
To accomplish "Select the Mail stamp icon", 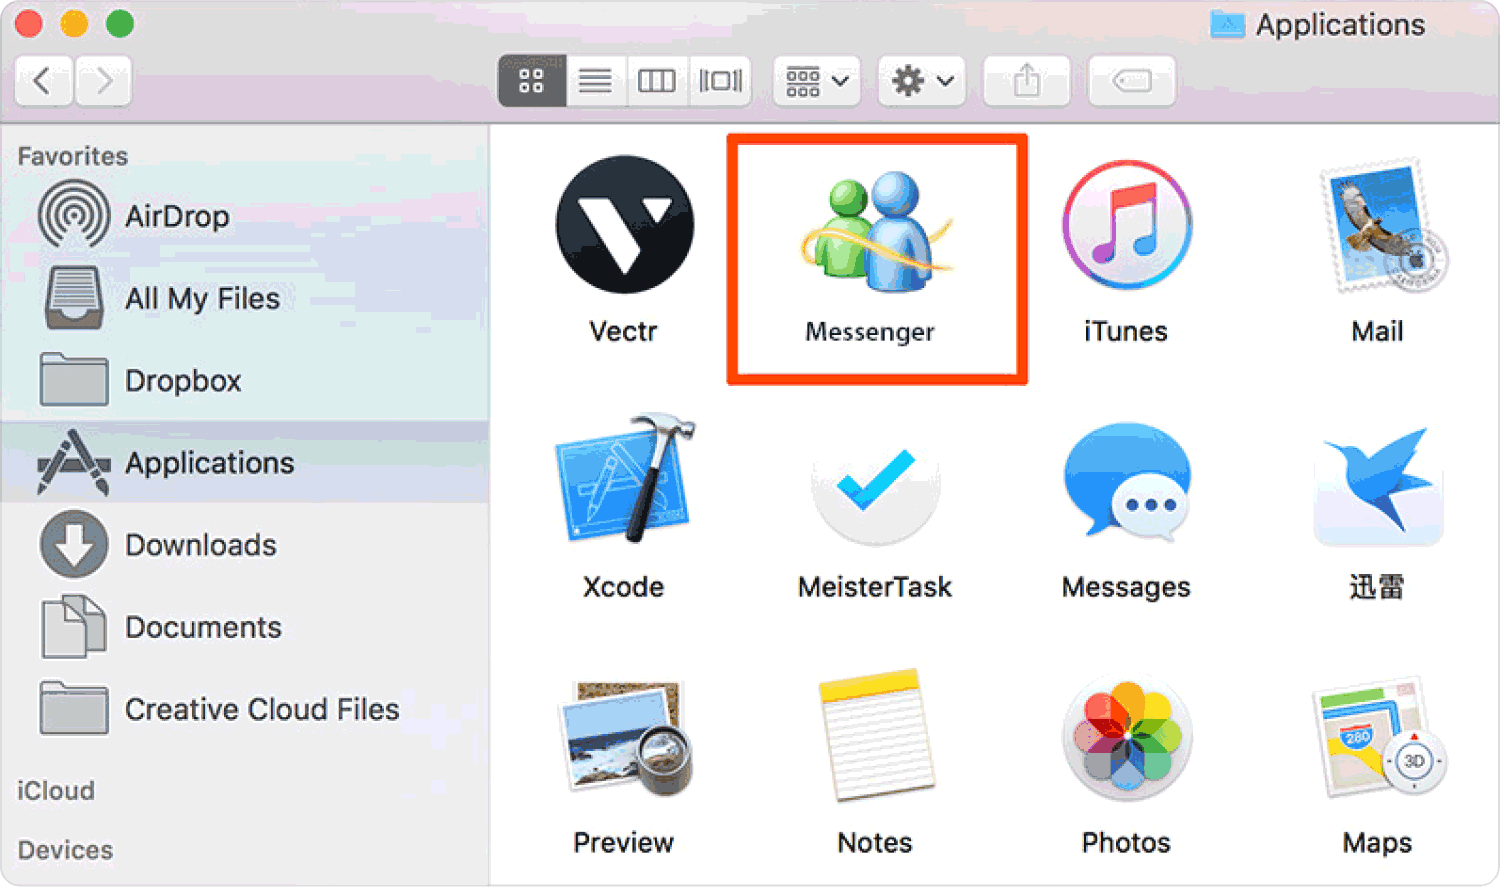I will pyautogui.click(x=1383, y=225).
